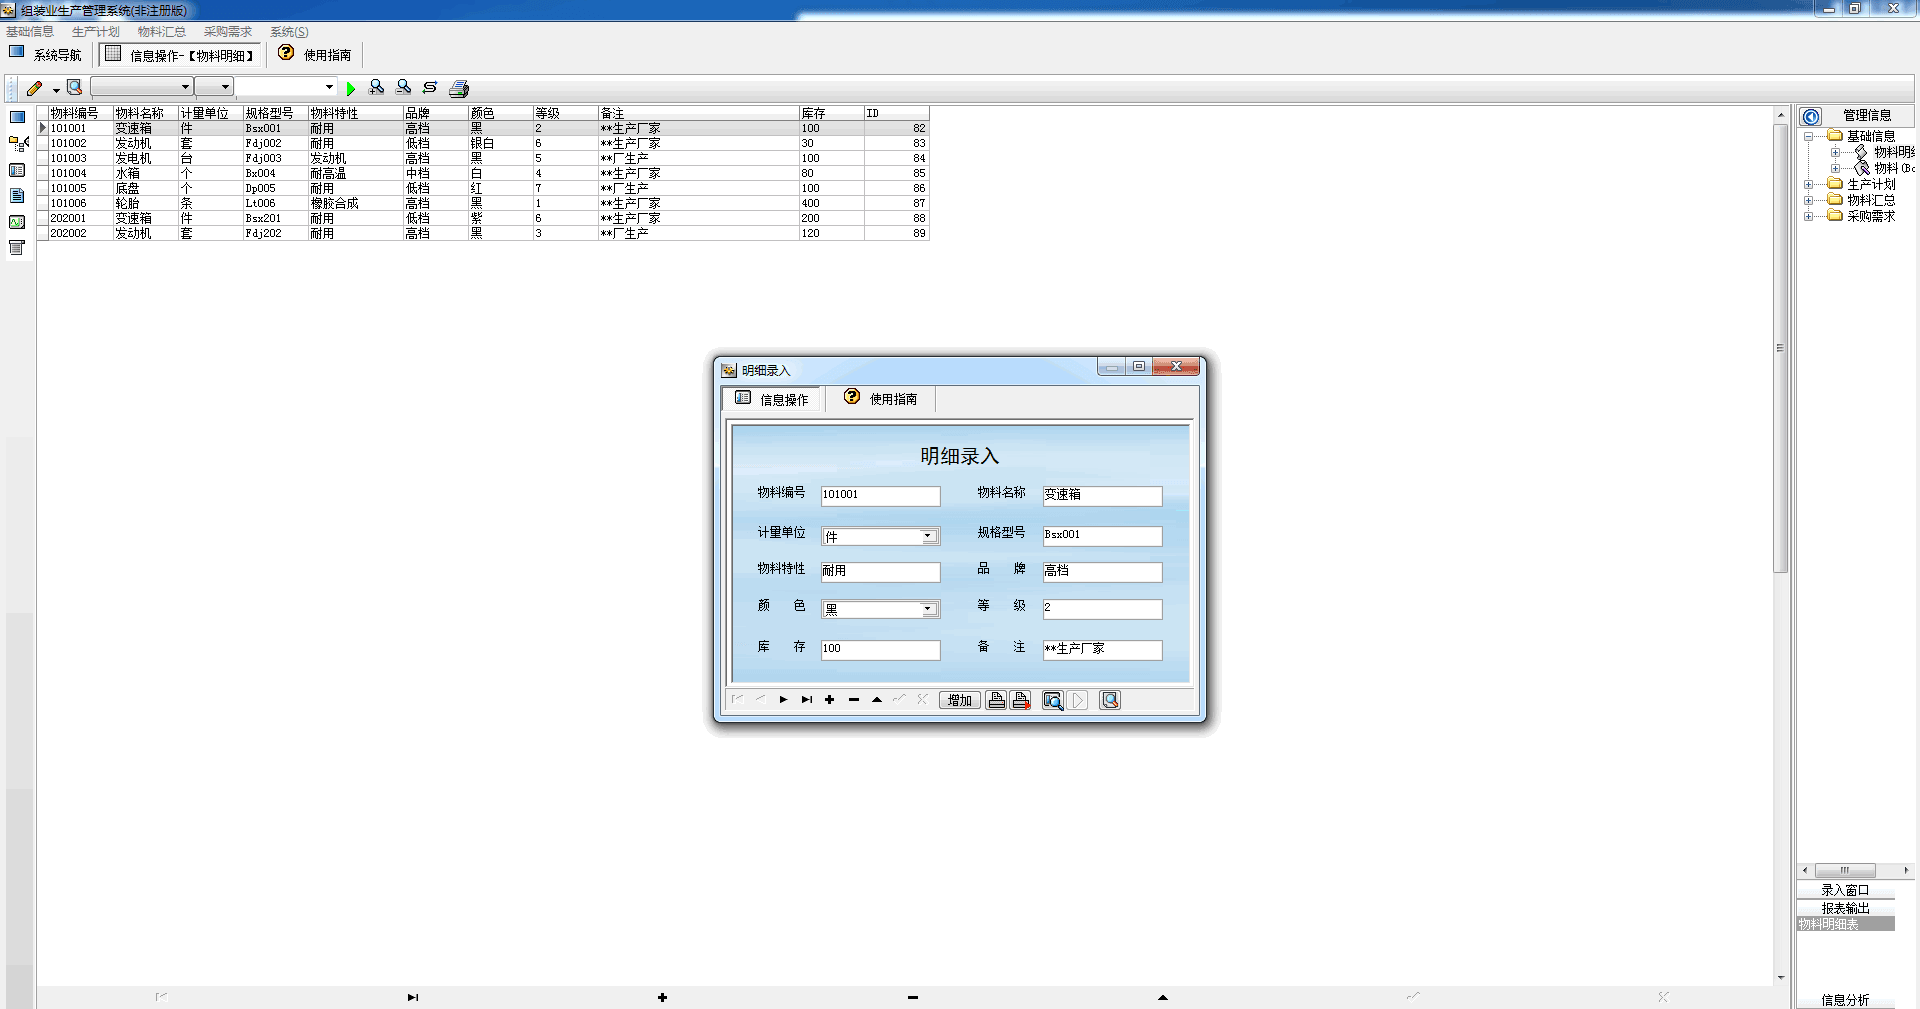Viewport: 1920px width, 1009px height.
Task: Select 物料明细表 entry in right panel
Action: point(1845,924)
